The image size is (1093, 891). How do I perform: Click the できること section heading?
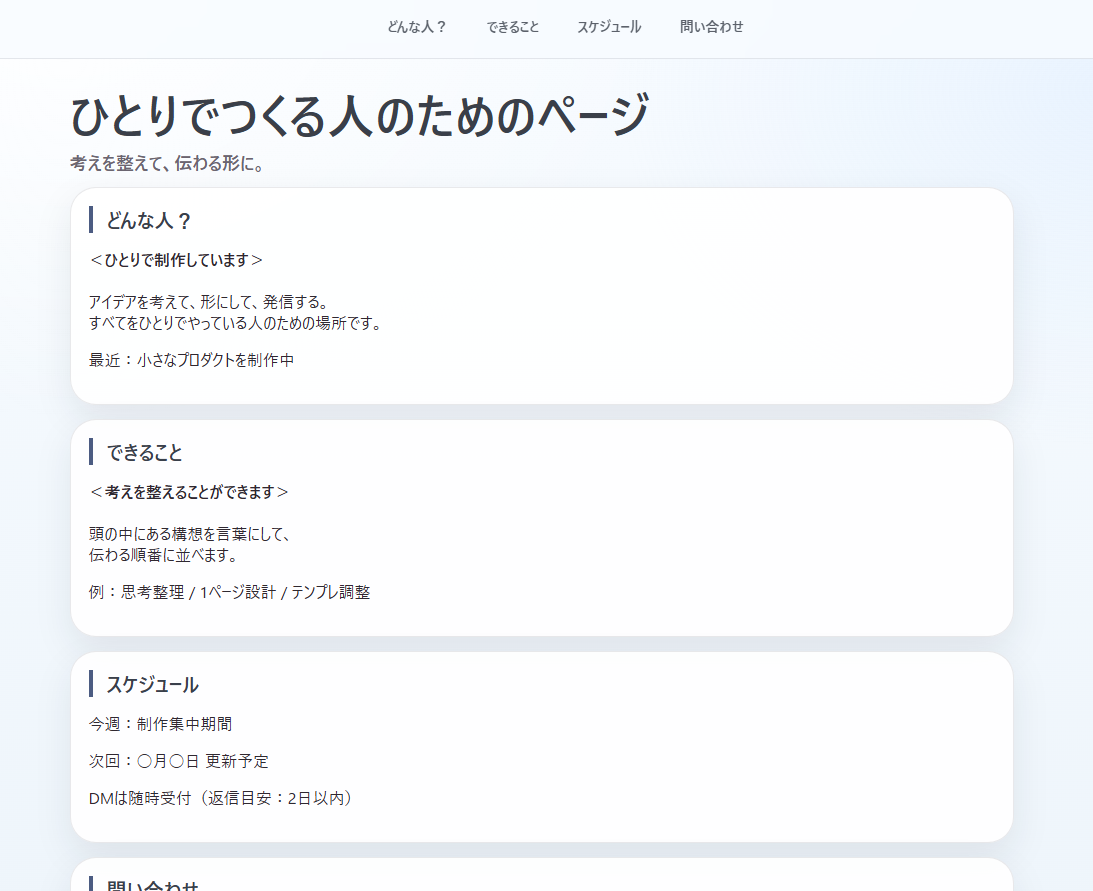144,452
